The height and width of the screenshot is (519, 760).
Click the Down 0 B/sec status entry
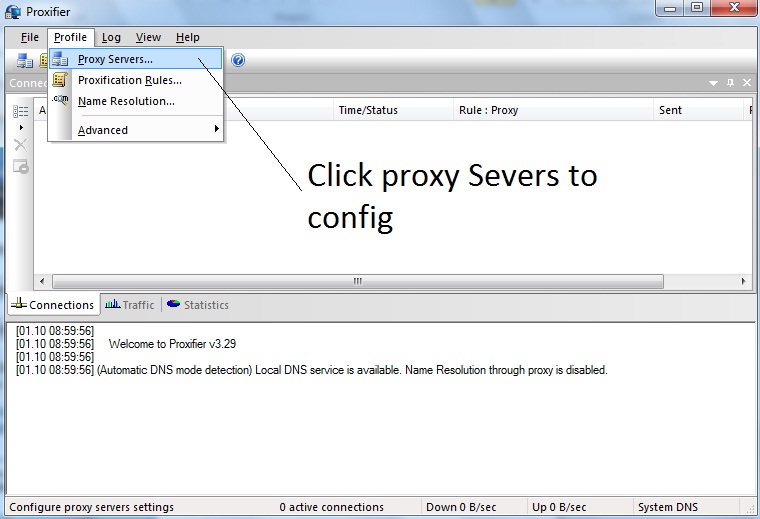[x=461, y=507]
